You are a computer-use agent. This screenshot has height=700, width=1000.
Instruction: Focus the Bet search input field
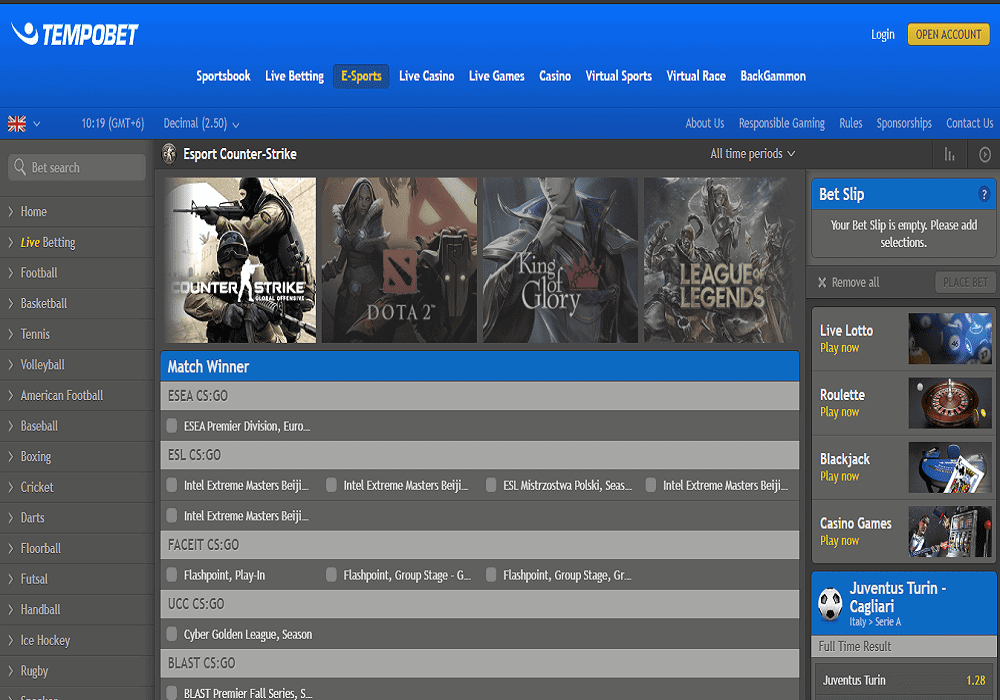[77, 167]
